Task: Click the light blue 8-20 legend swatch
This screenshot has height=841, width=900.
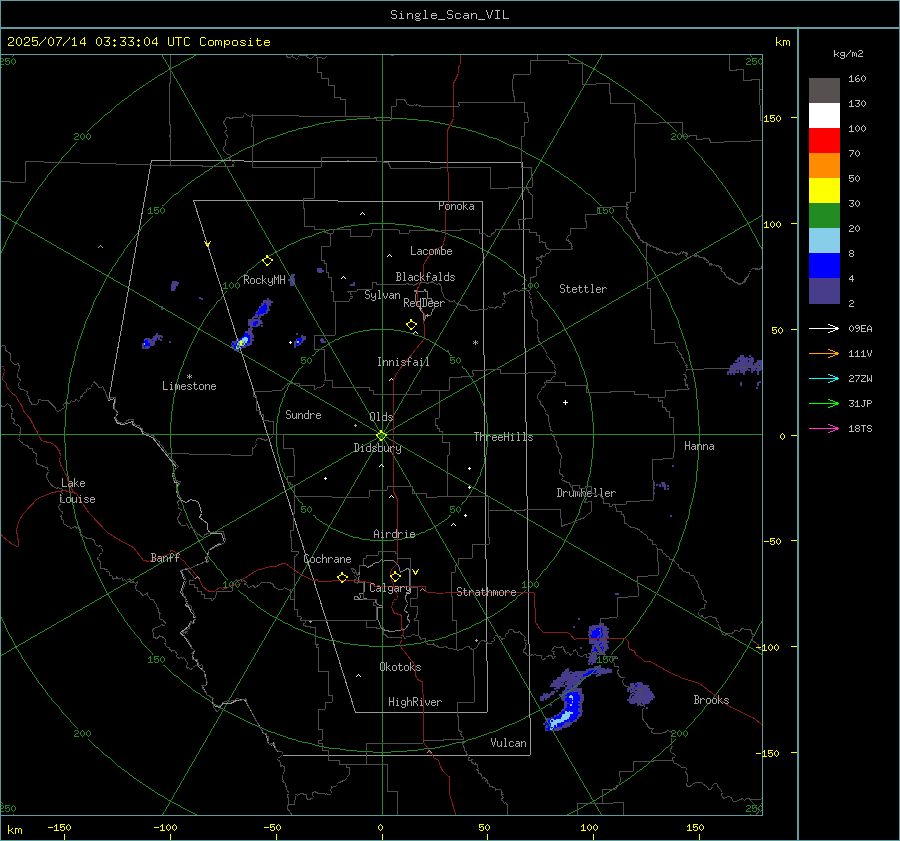Action: [824, 241]
